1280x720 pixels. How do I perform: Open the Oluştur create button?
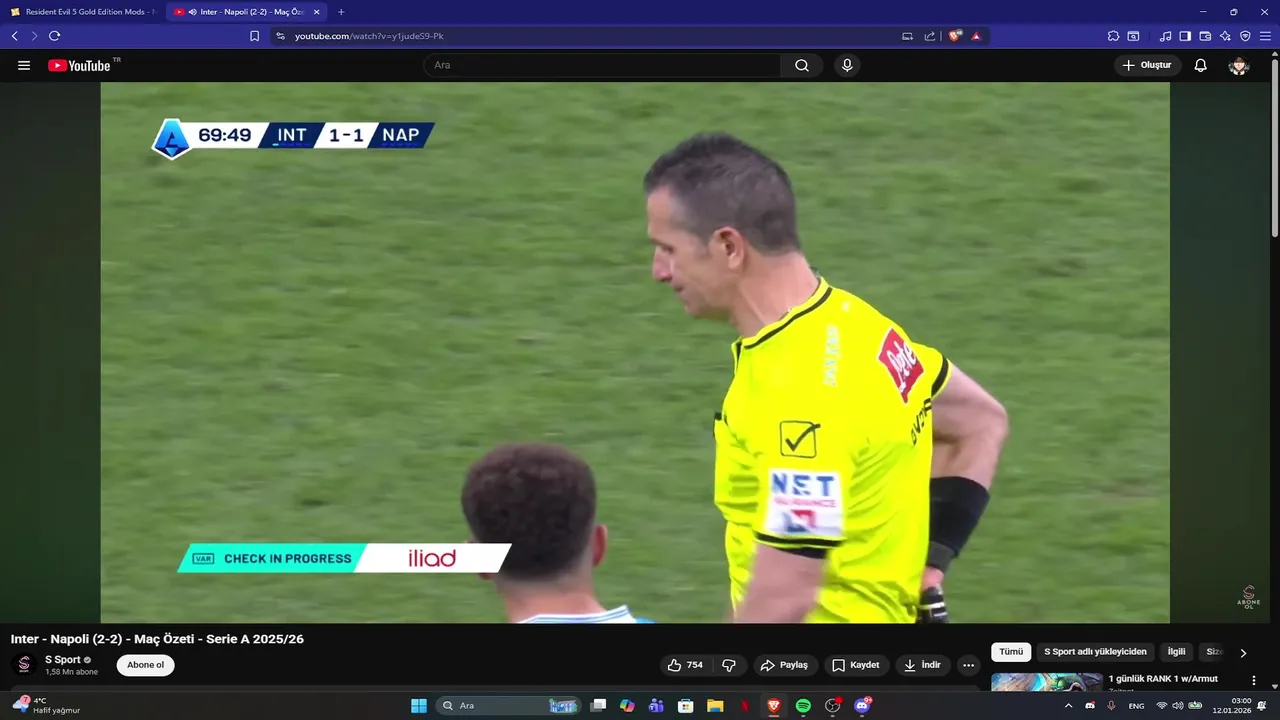[1147, 65]
